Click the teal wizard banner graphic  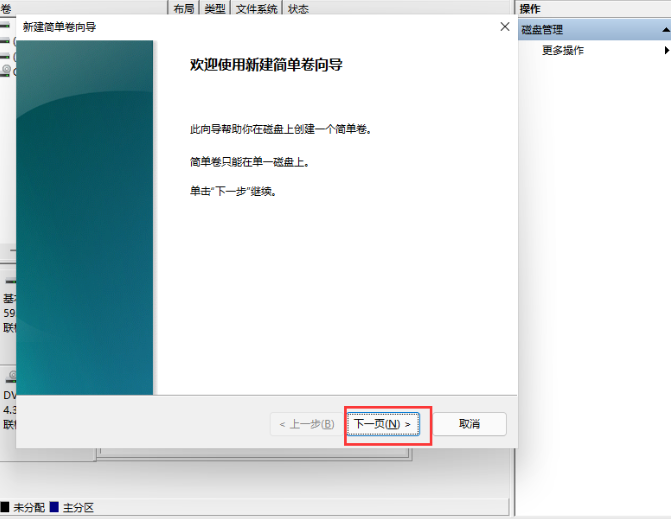click(85, 217)
